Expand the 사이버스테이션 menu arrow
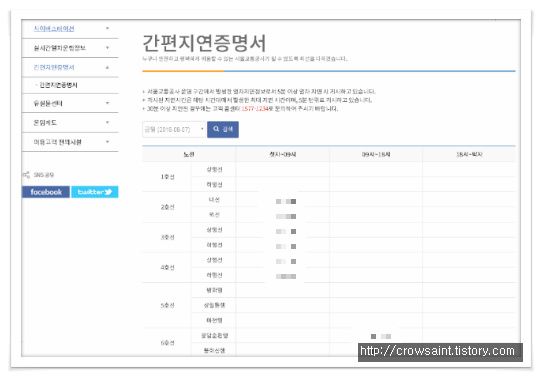Viewport: 542px width, 377px height. tap(107, 28)
